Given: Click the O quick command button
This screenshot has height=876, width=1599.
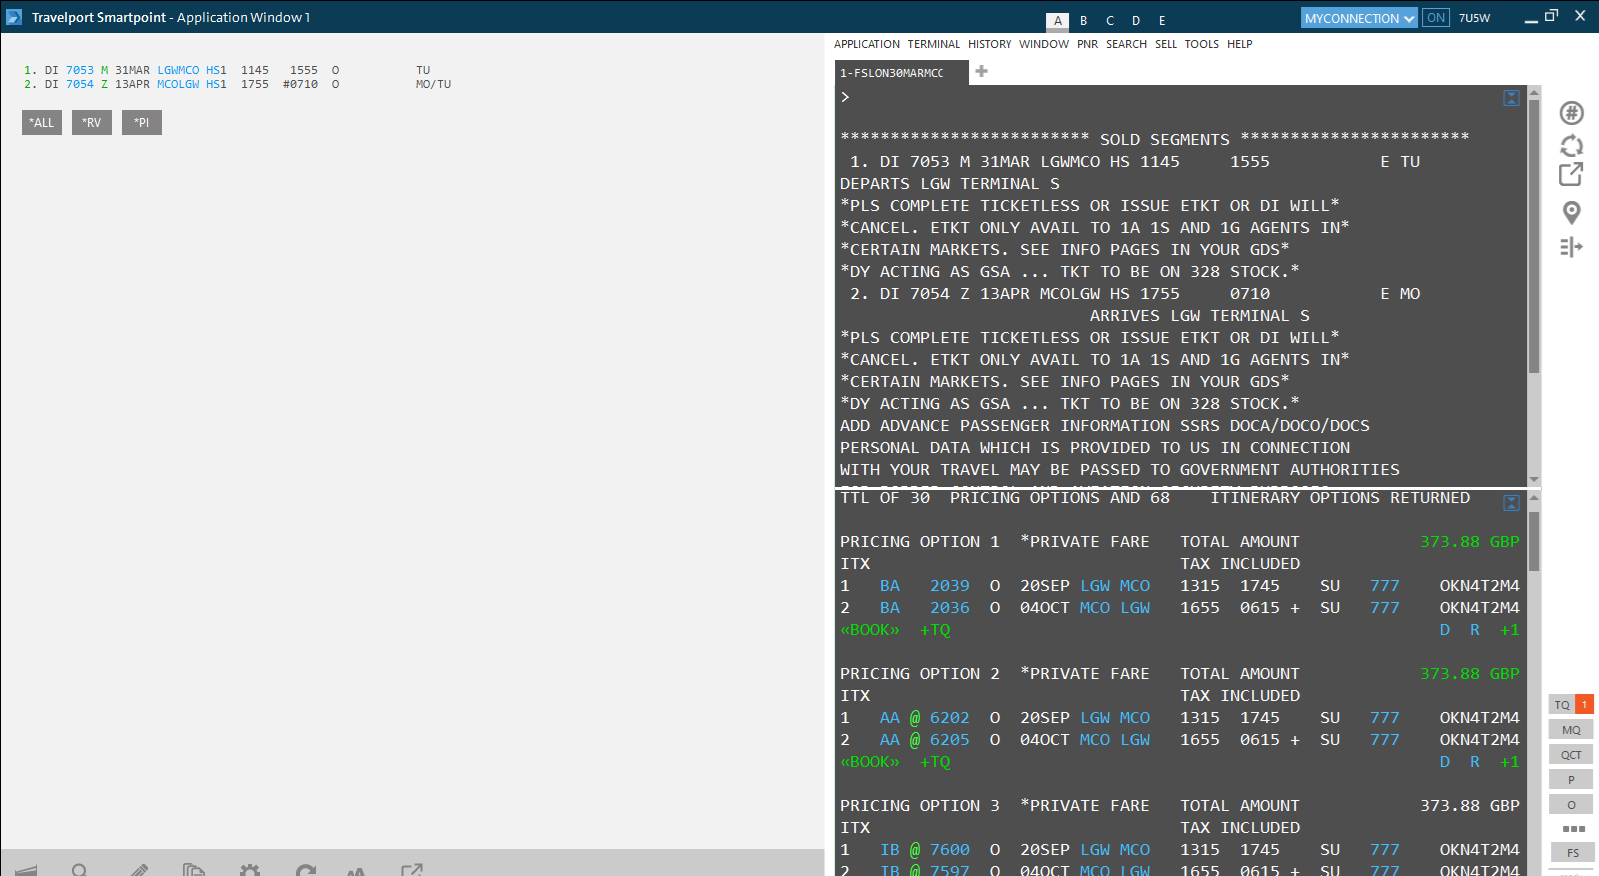Looking at the screenshot, I should 1571,805.
